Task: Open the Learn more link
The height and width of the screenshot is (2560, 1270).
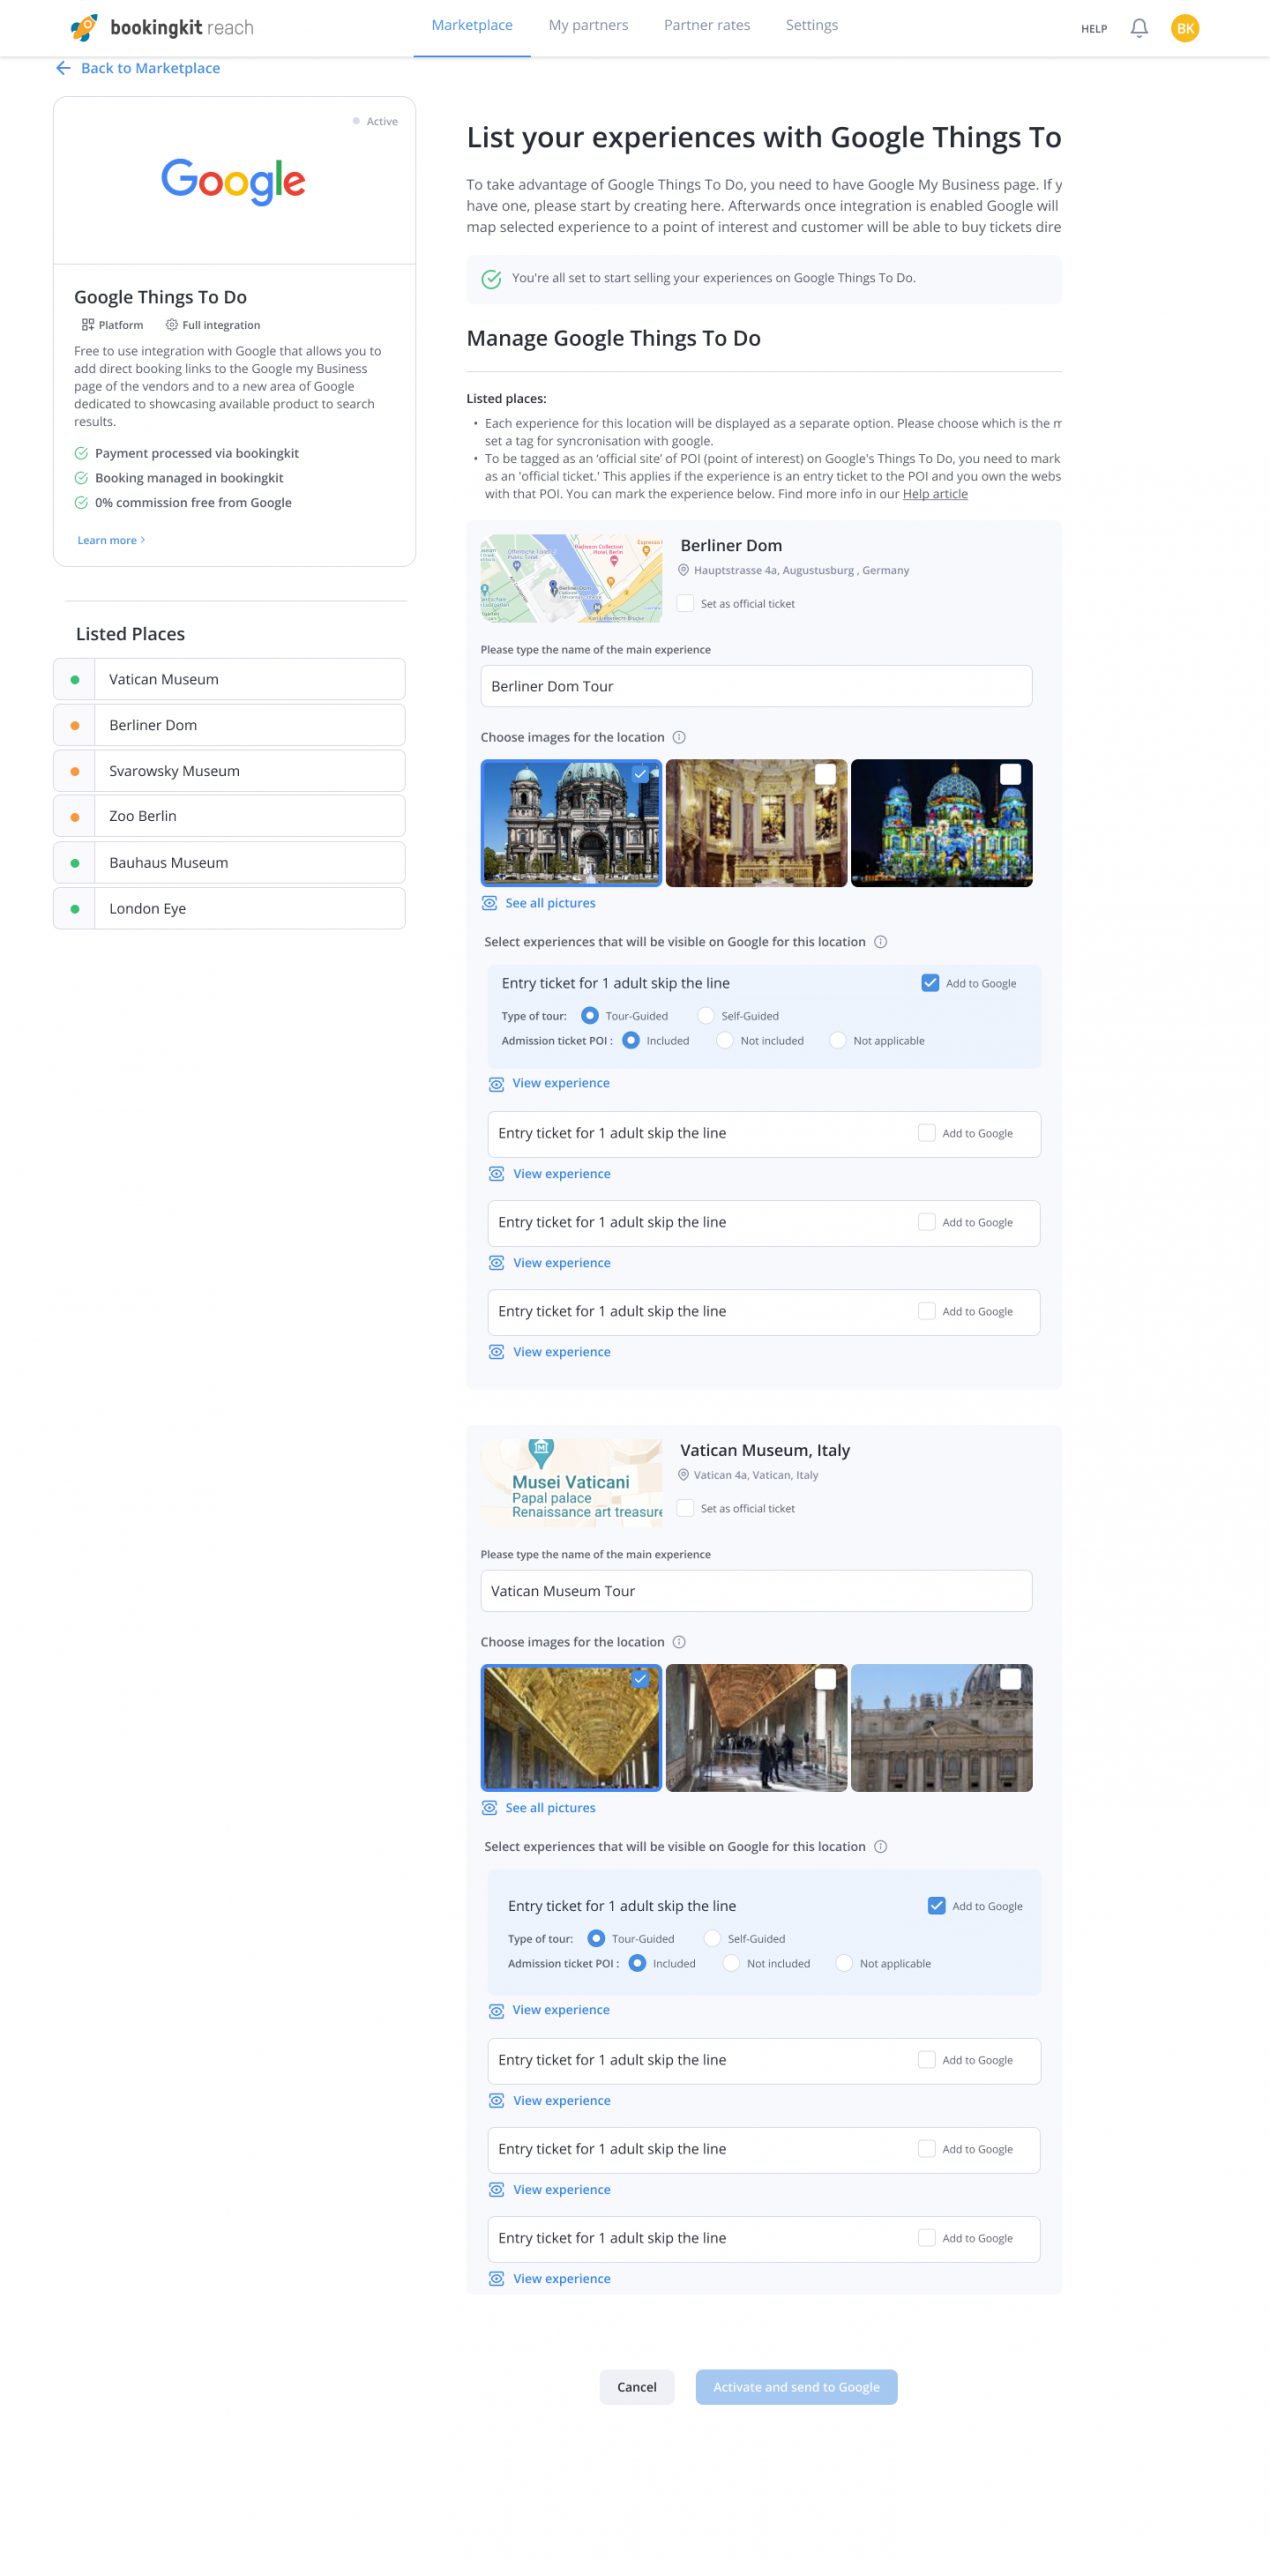Action: tap(111, 540)
